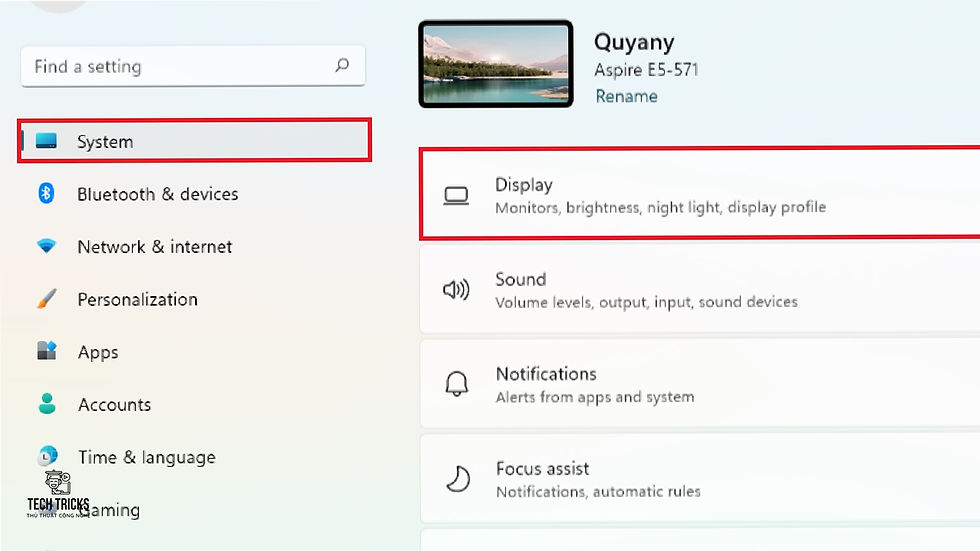Click the Focus assist moon icon
This screenshot has width=980, height=551.
(x=458, y=479)
